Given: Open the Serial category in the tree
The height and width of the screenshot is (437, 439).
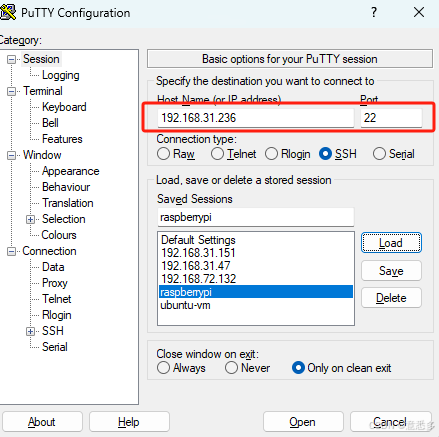Looking at the screenshot, I should tap(55, 347).
